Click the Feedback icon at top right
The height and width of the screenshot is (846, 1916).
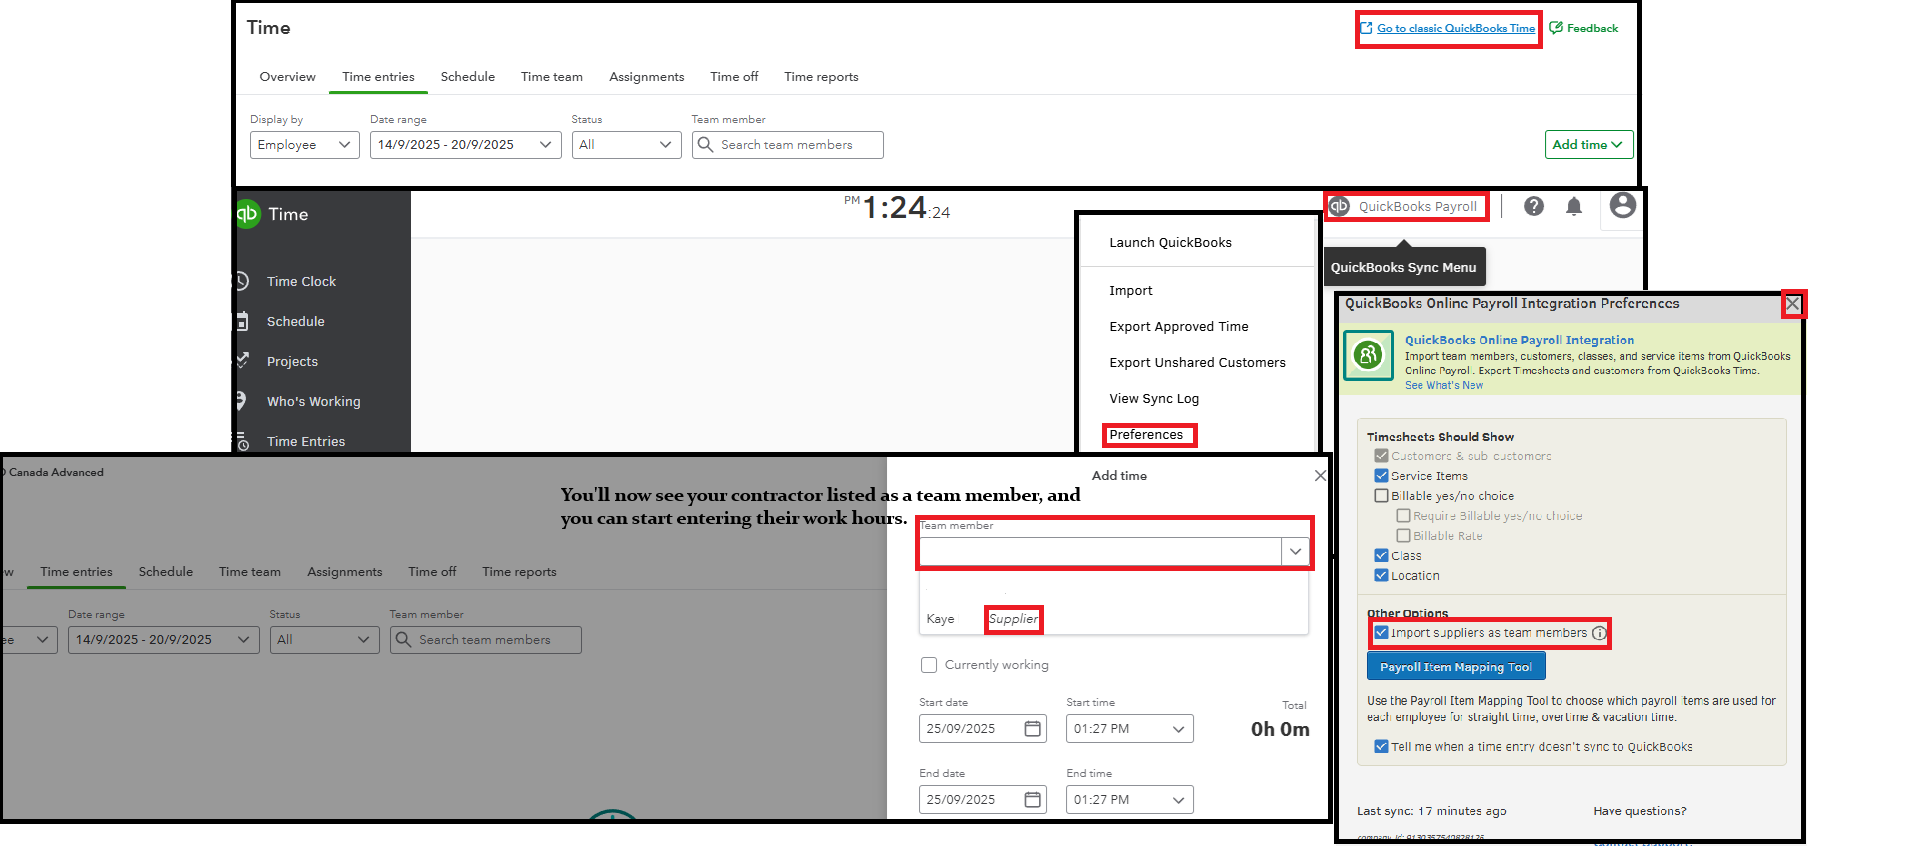coord(1556,28)
